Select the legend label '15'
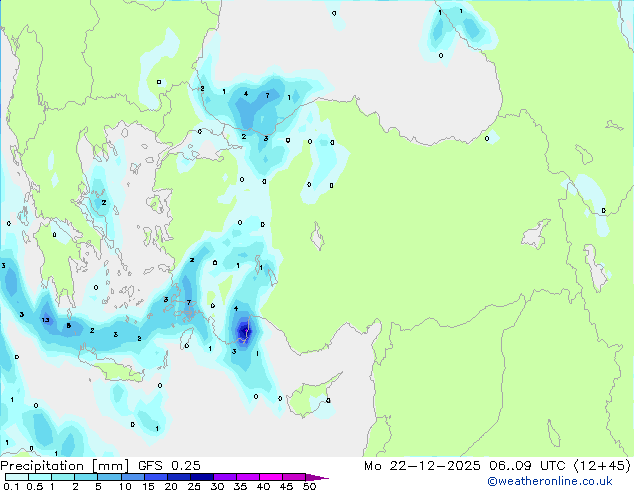 [148, 486]
